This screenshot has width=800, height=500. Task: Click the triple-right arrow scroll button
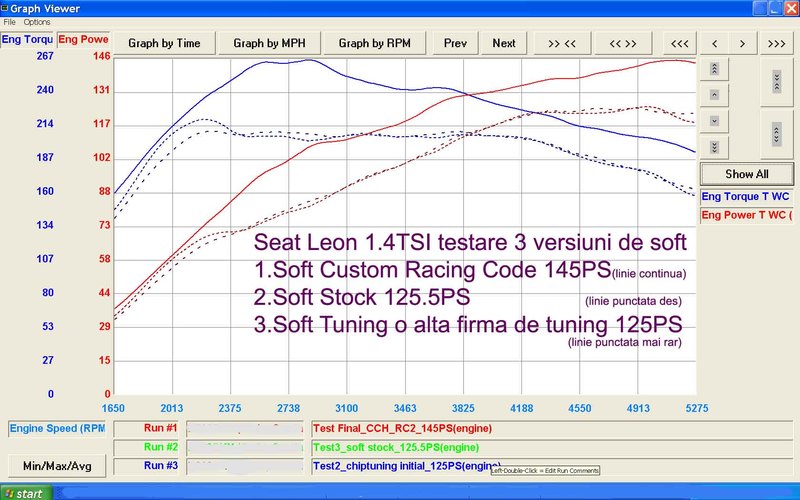point(777,43)
